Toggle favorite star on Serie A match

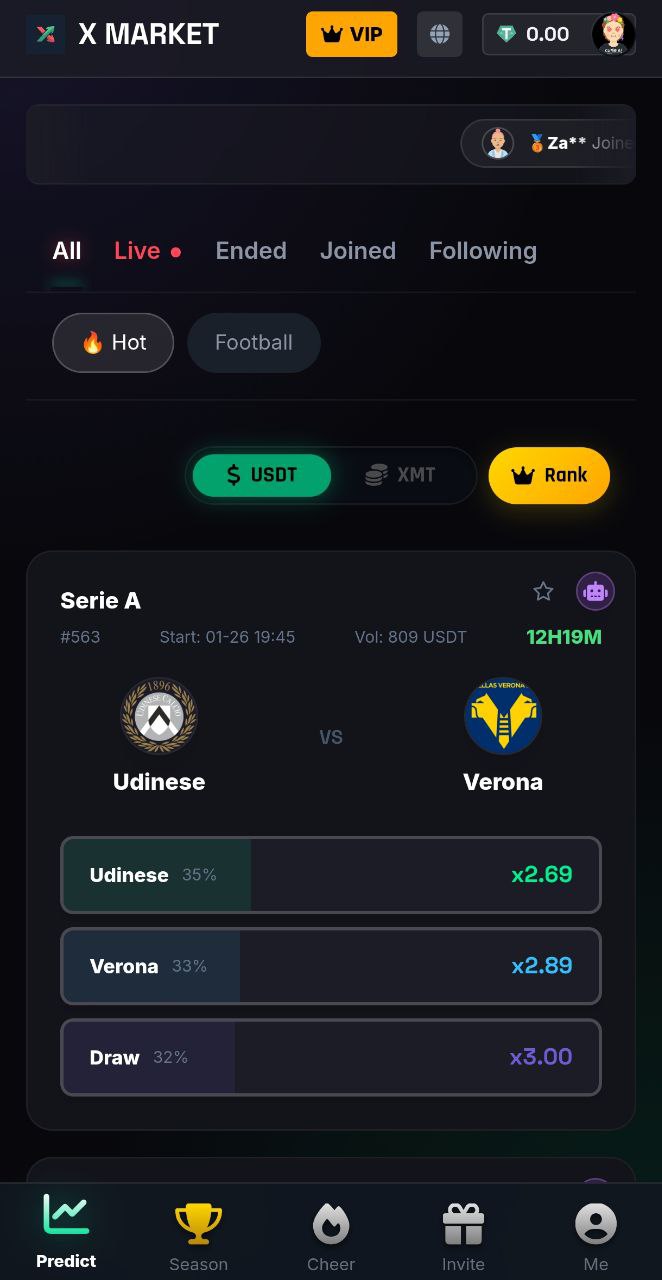point(543,591)
